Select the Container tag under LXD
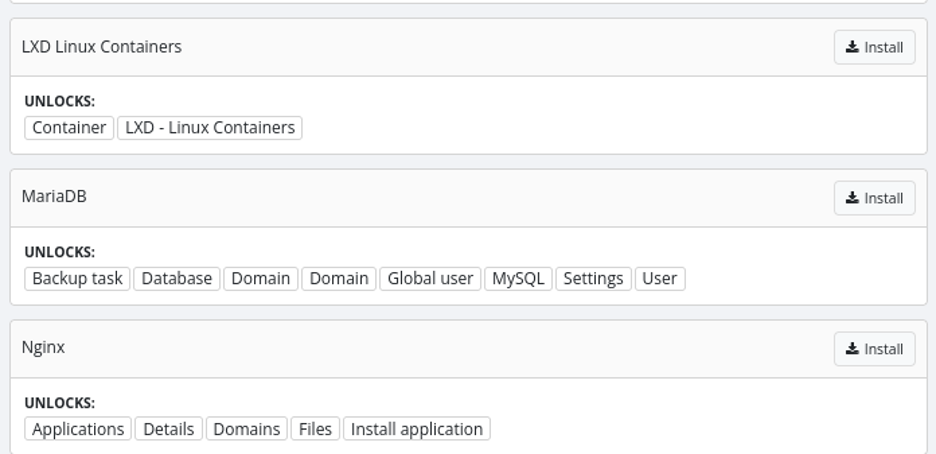This screenshot has height=454, width=936. tap(69, 128)
